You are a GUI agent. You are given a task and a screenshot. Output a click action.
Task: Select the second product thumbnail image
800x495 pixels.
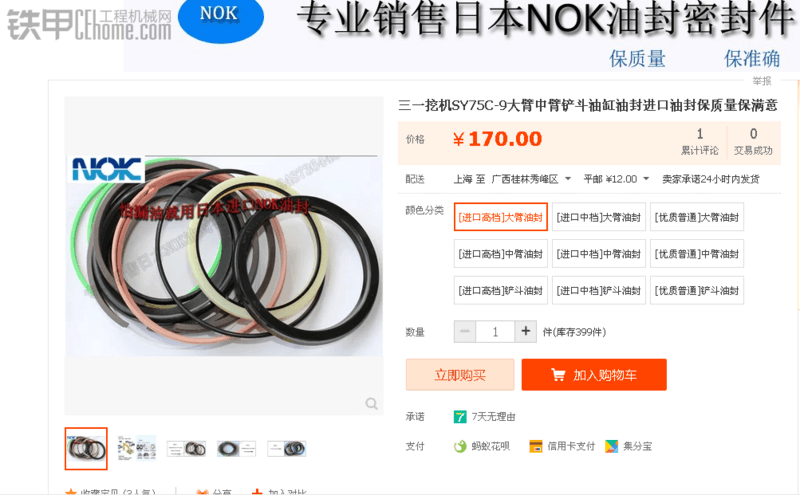136,448
